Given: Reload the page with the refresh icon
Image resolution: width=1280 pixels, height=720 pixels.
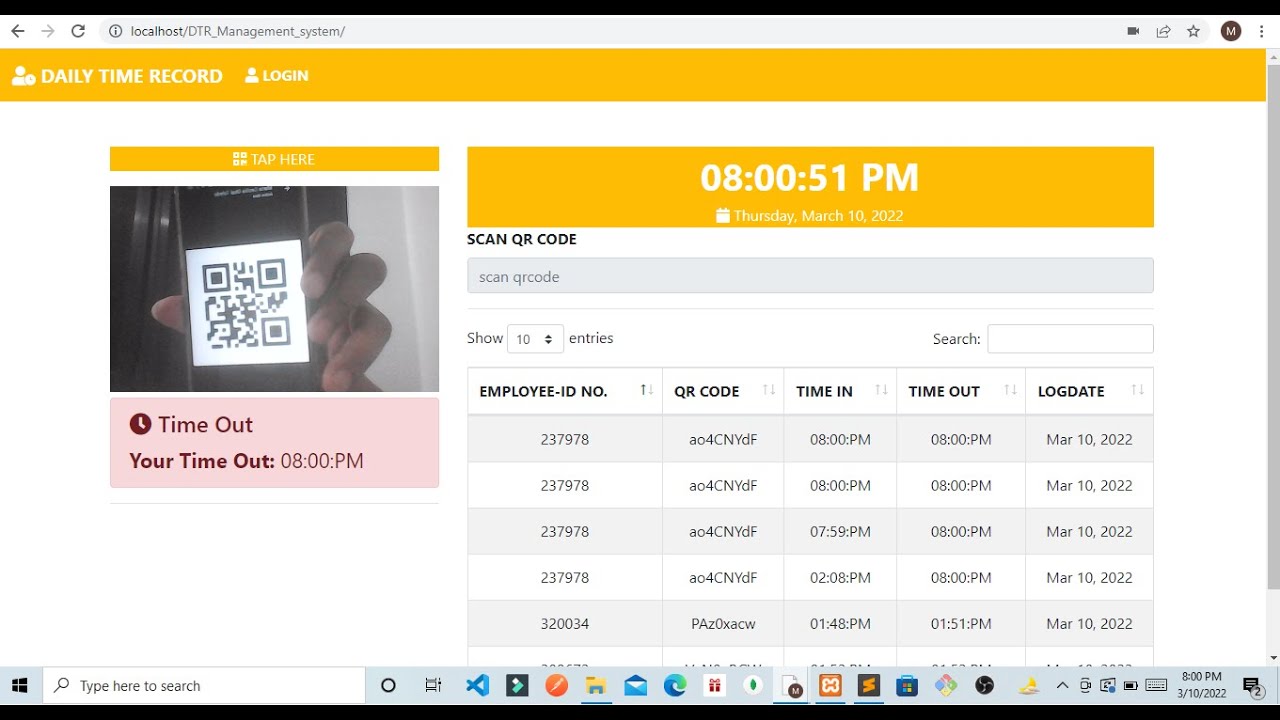Looking at the screenshot, I should [x=78, y=31].
